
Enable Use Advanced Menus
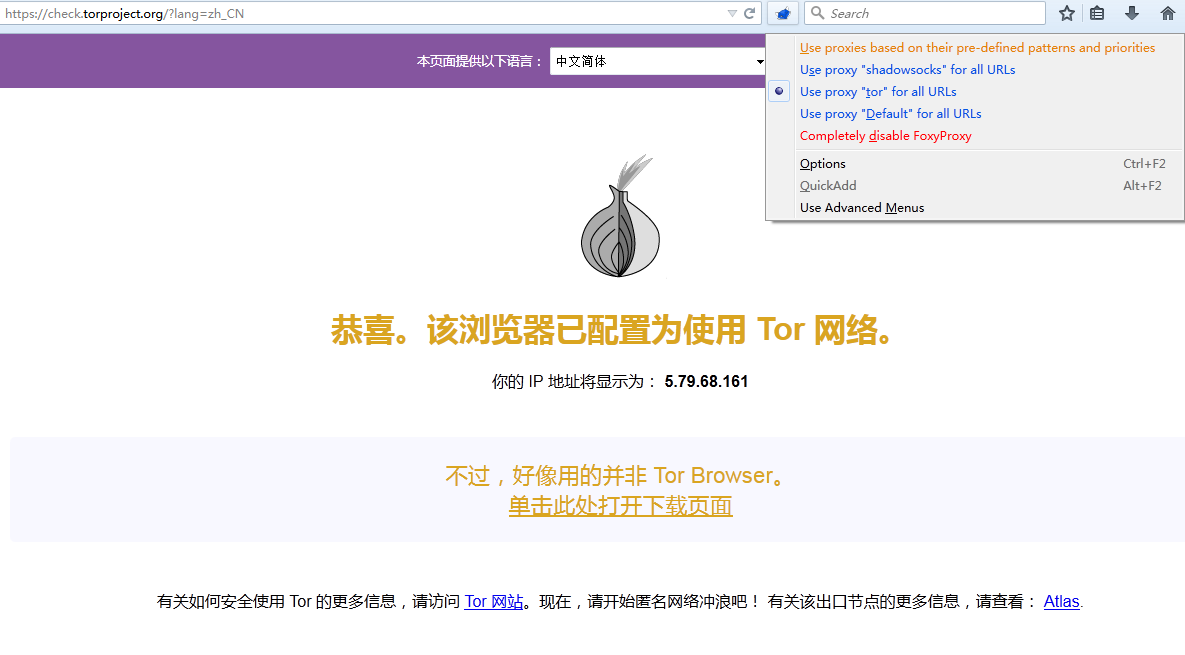click(x=975, y=208)
